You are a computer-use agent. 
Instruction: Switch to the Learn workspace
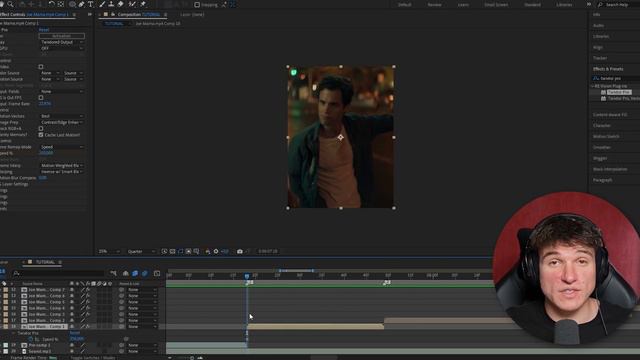[463, 4]
